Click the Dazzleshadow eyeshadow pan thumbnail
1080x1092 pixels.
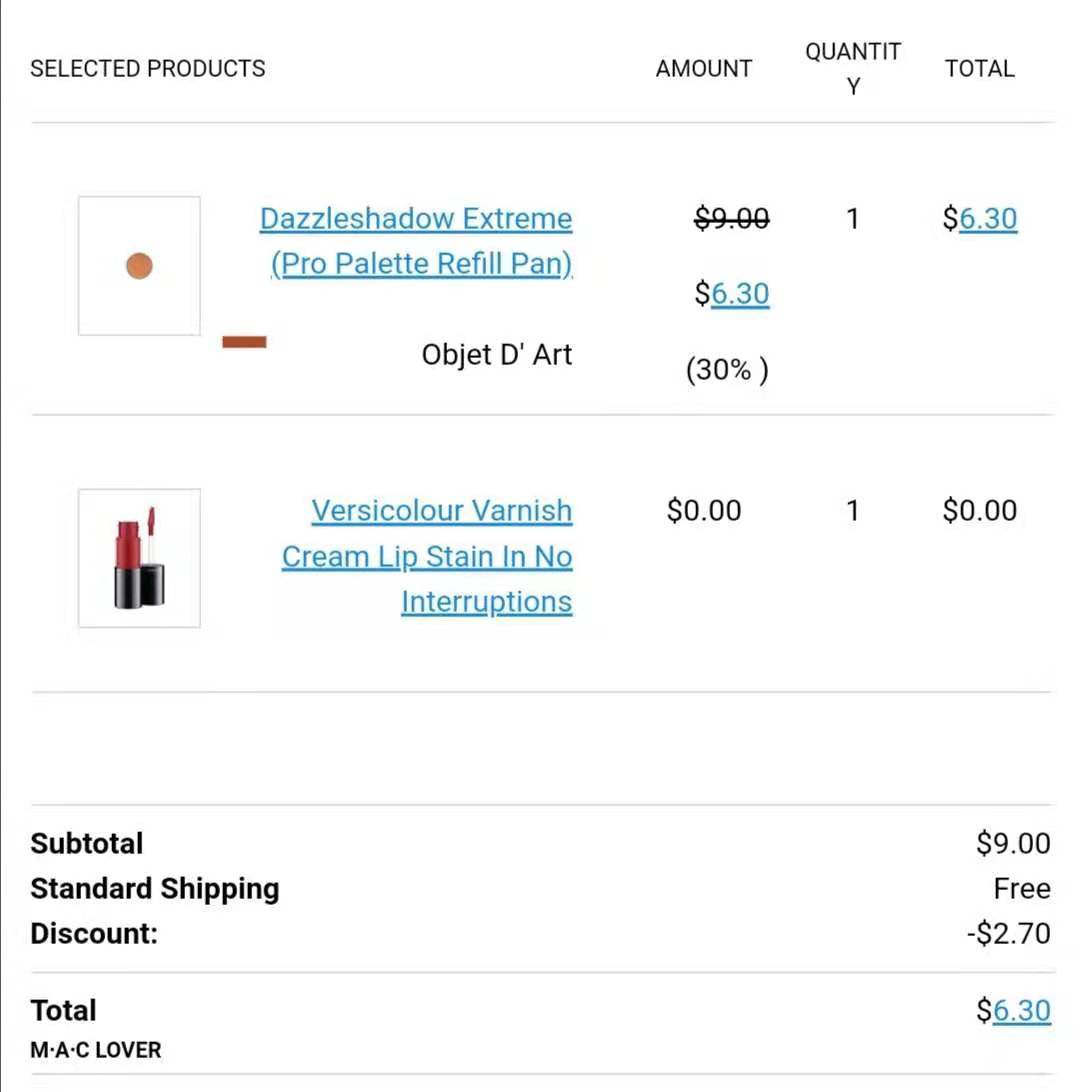tap(139, 266)
